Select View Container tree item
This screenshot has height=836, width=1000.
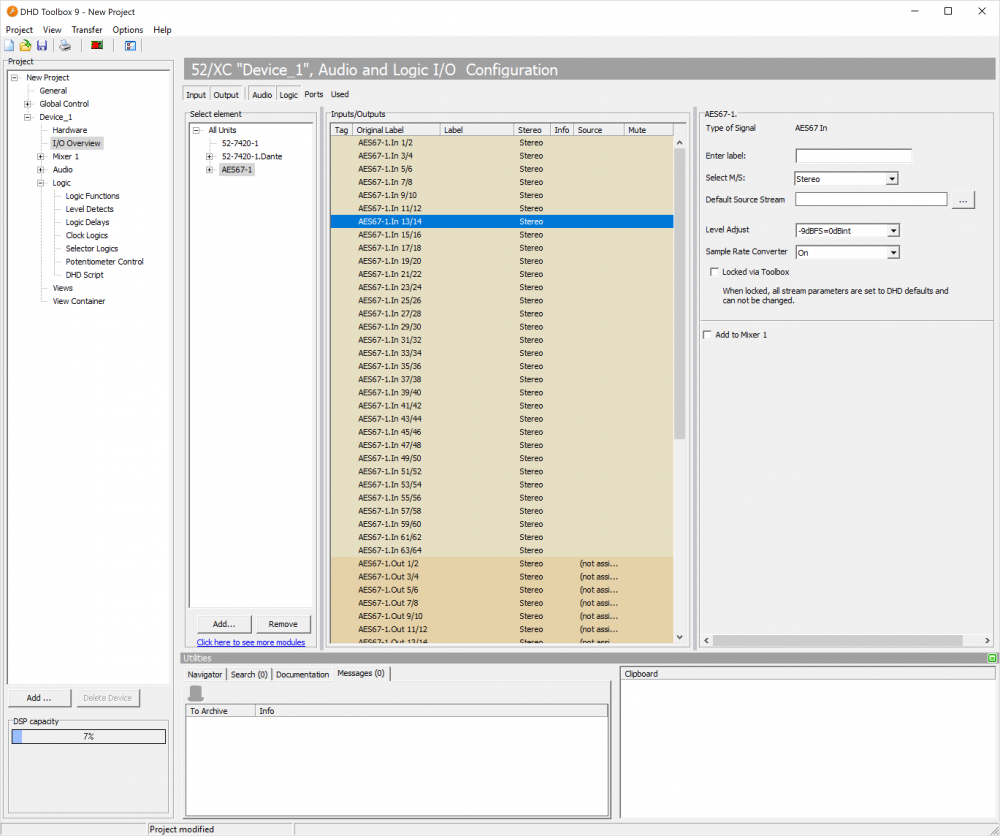[78, 302]
